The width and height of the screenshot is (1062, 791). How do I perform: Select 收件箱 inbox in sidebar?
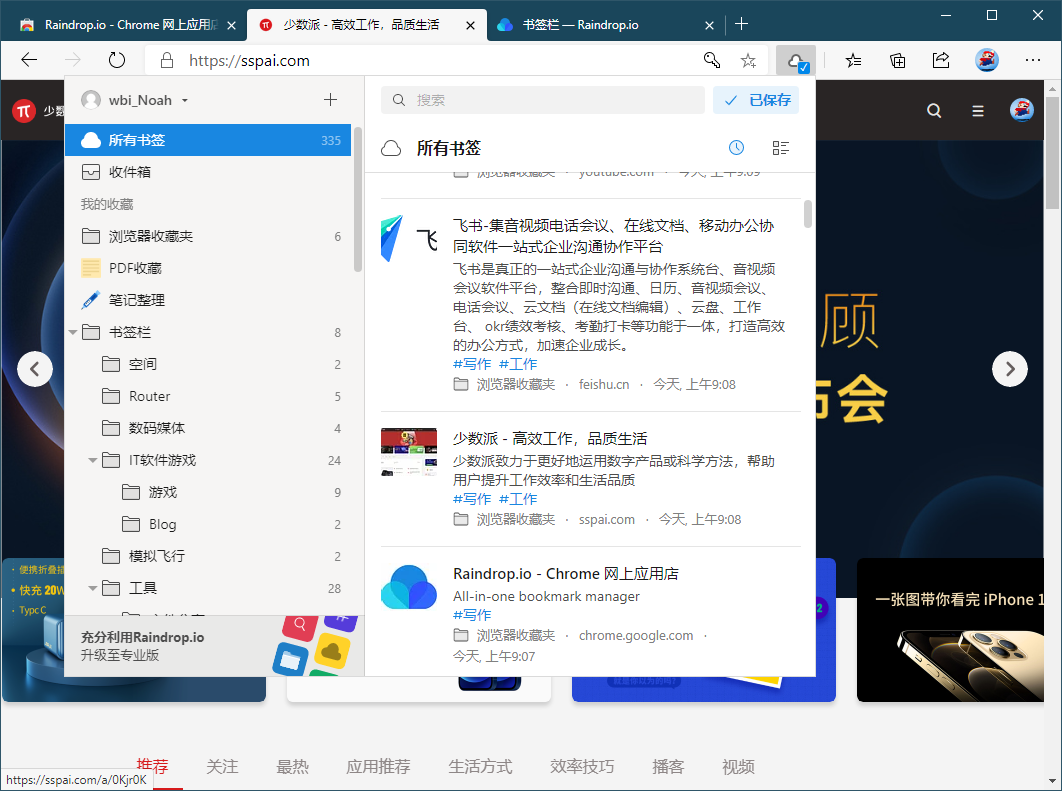(208, 172)
